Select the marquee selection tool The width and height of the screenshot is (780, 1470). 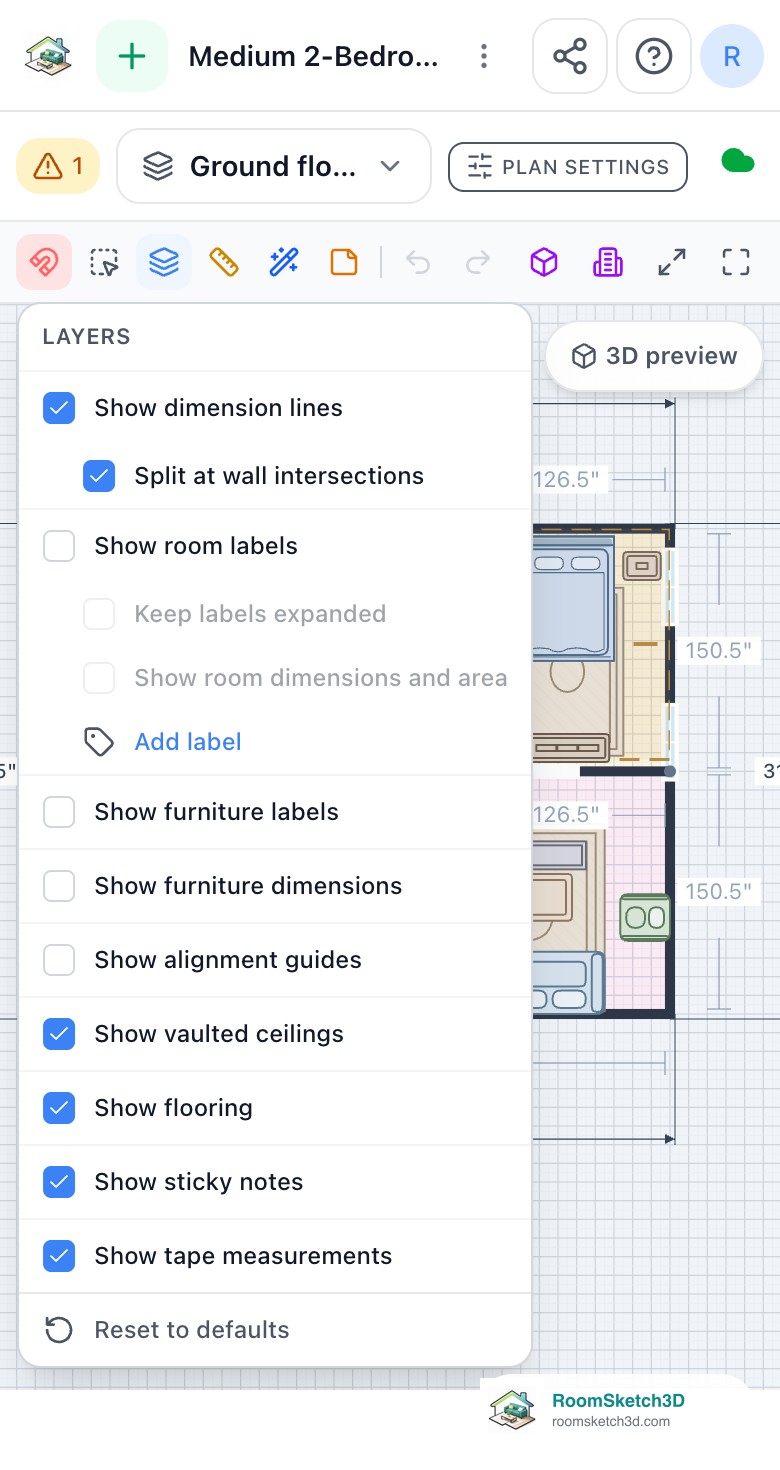pyautogui.click(x=104, y=262)
